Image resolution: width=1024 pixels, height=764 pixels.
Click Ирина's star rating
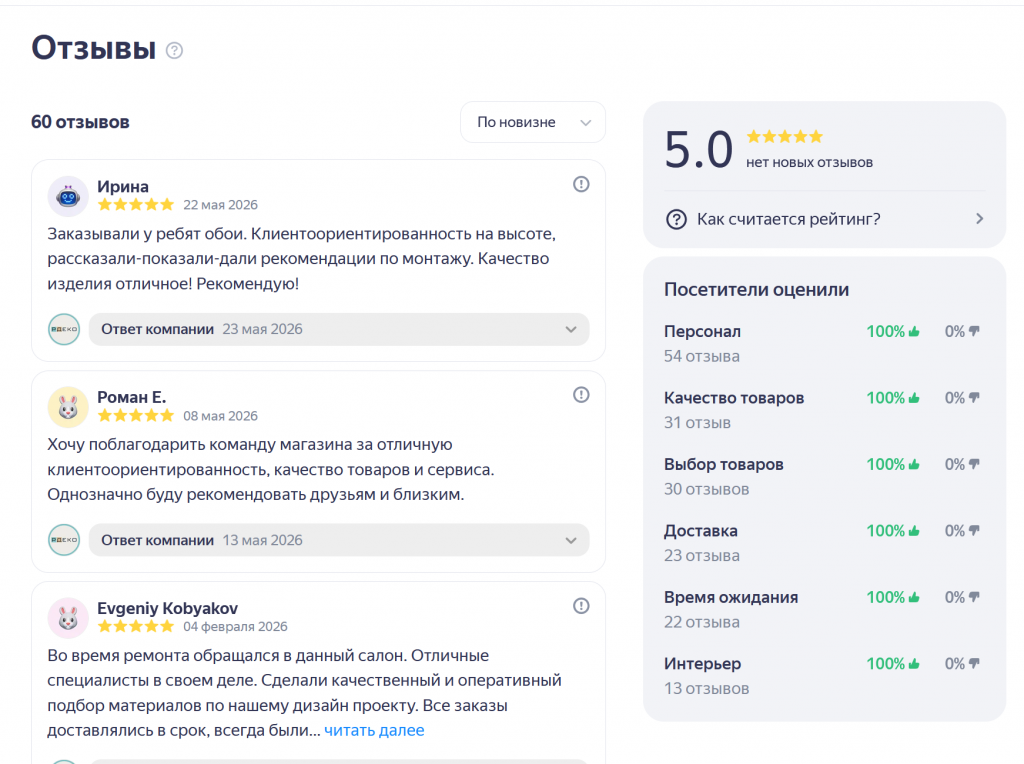(x=136, y=205)
